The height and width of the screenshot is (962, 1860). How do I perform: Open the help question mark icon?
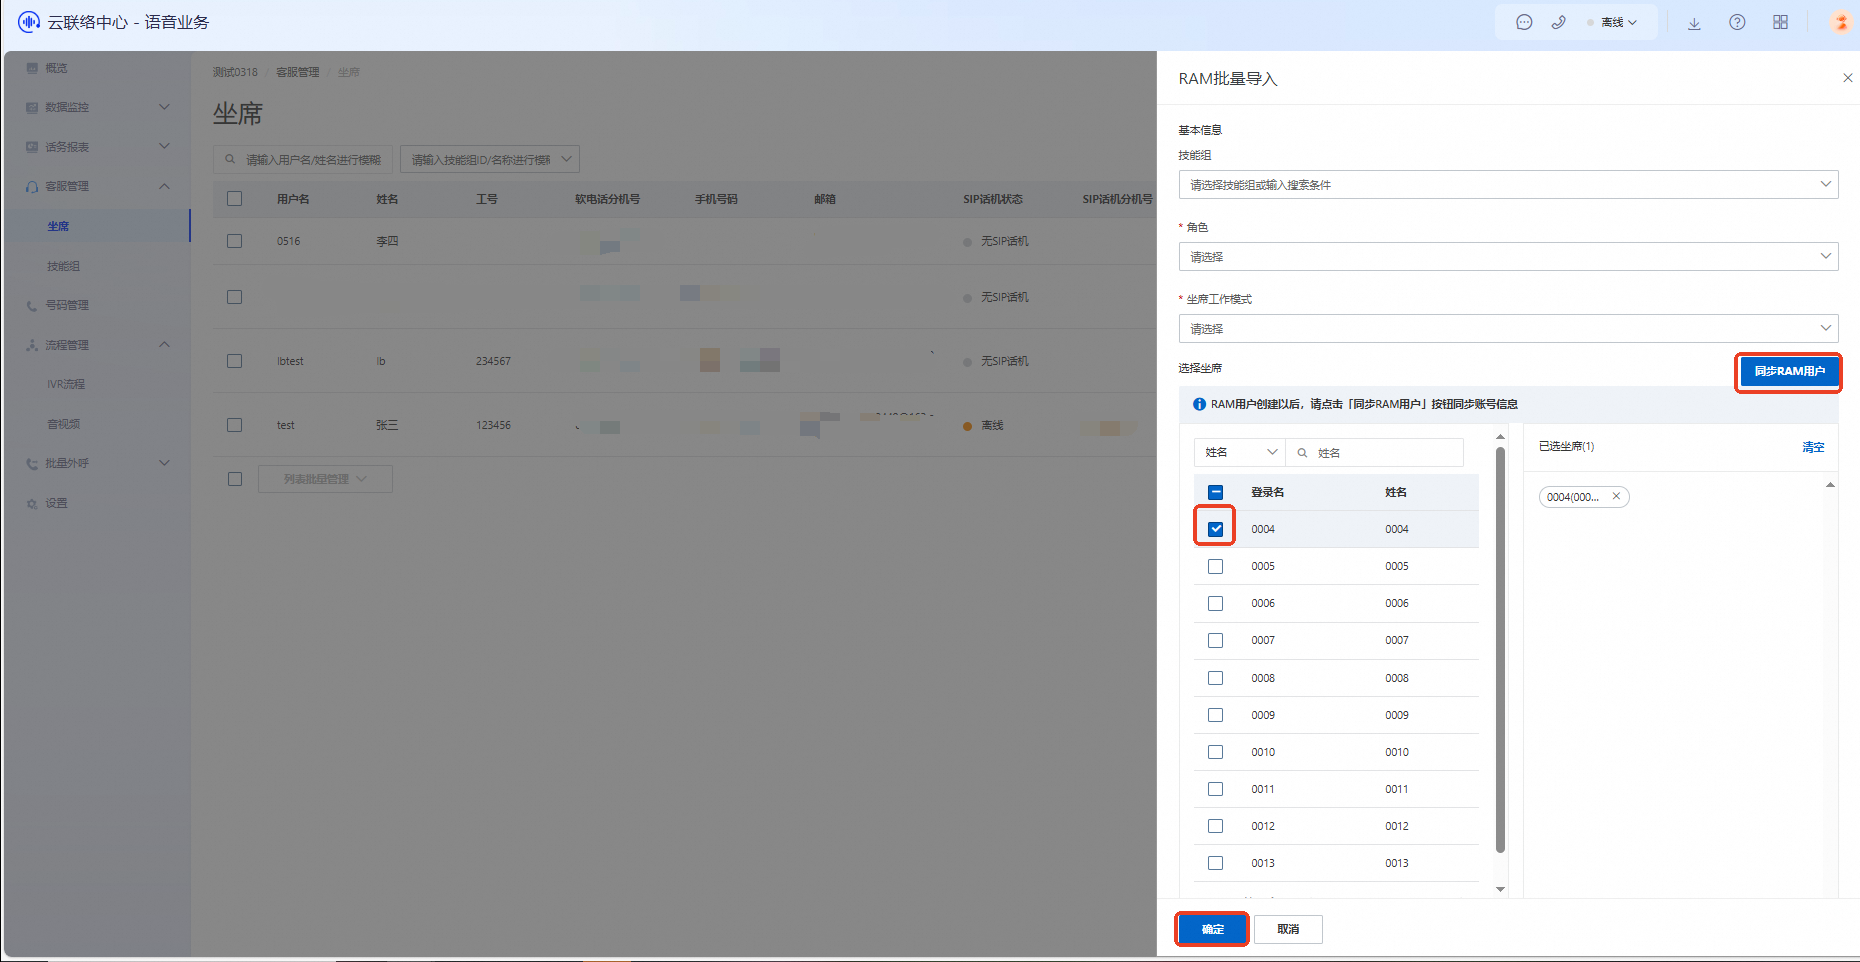[x=1737, y=22]
